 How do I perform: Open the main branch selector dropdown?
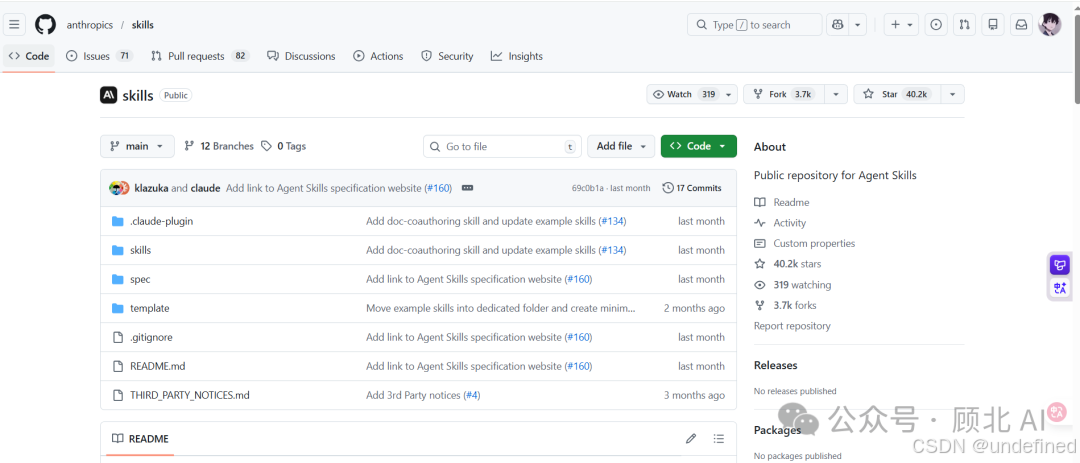point(137,146)
